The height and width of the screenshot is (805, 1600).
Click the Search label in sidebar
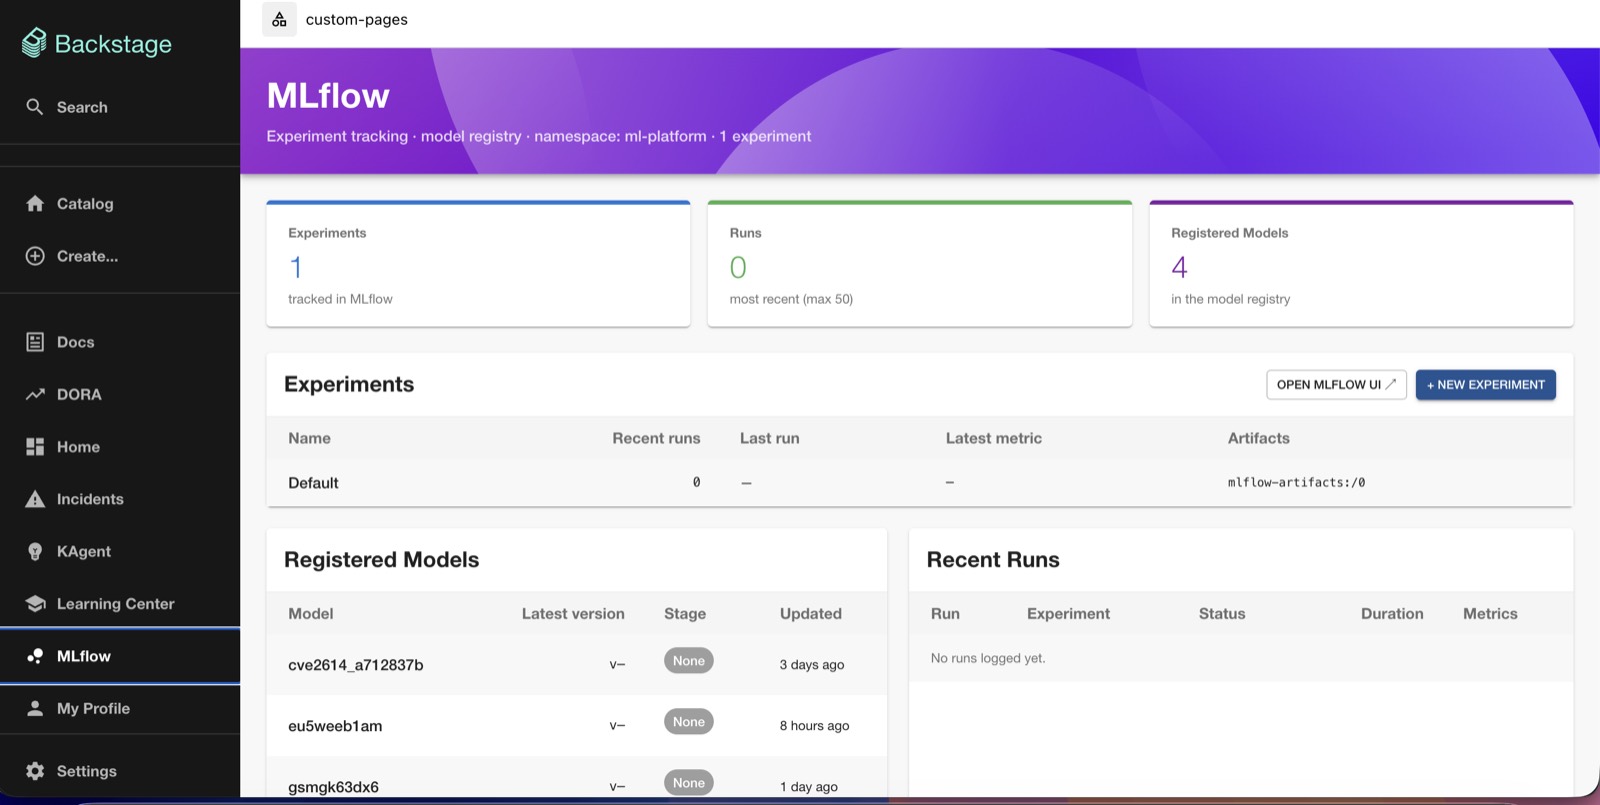[x=82, y=107]
